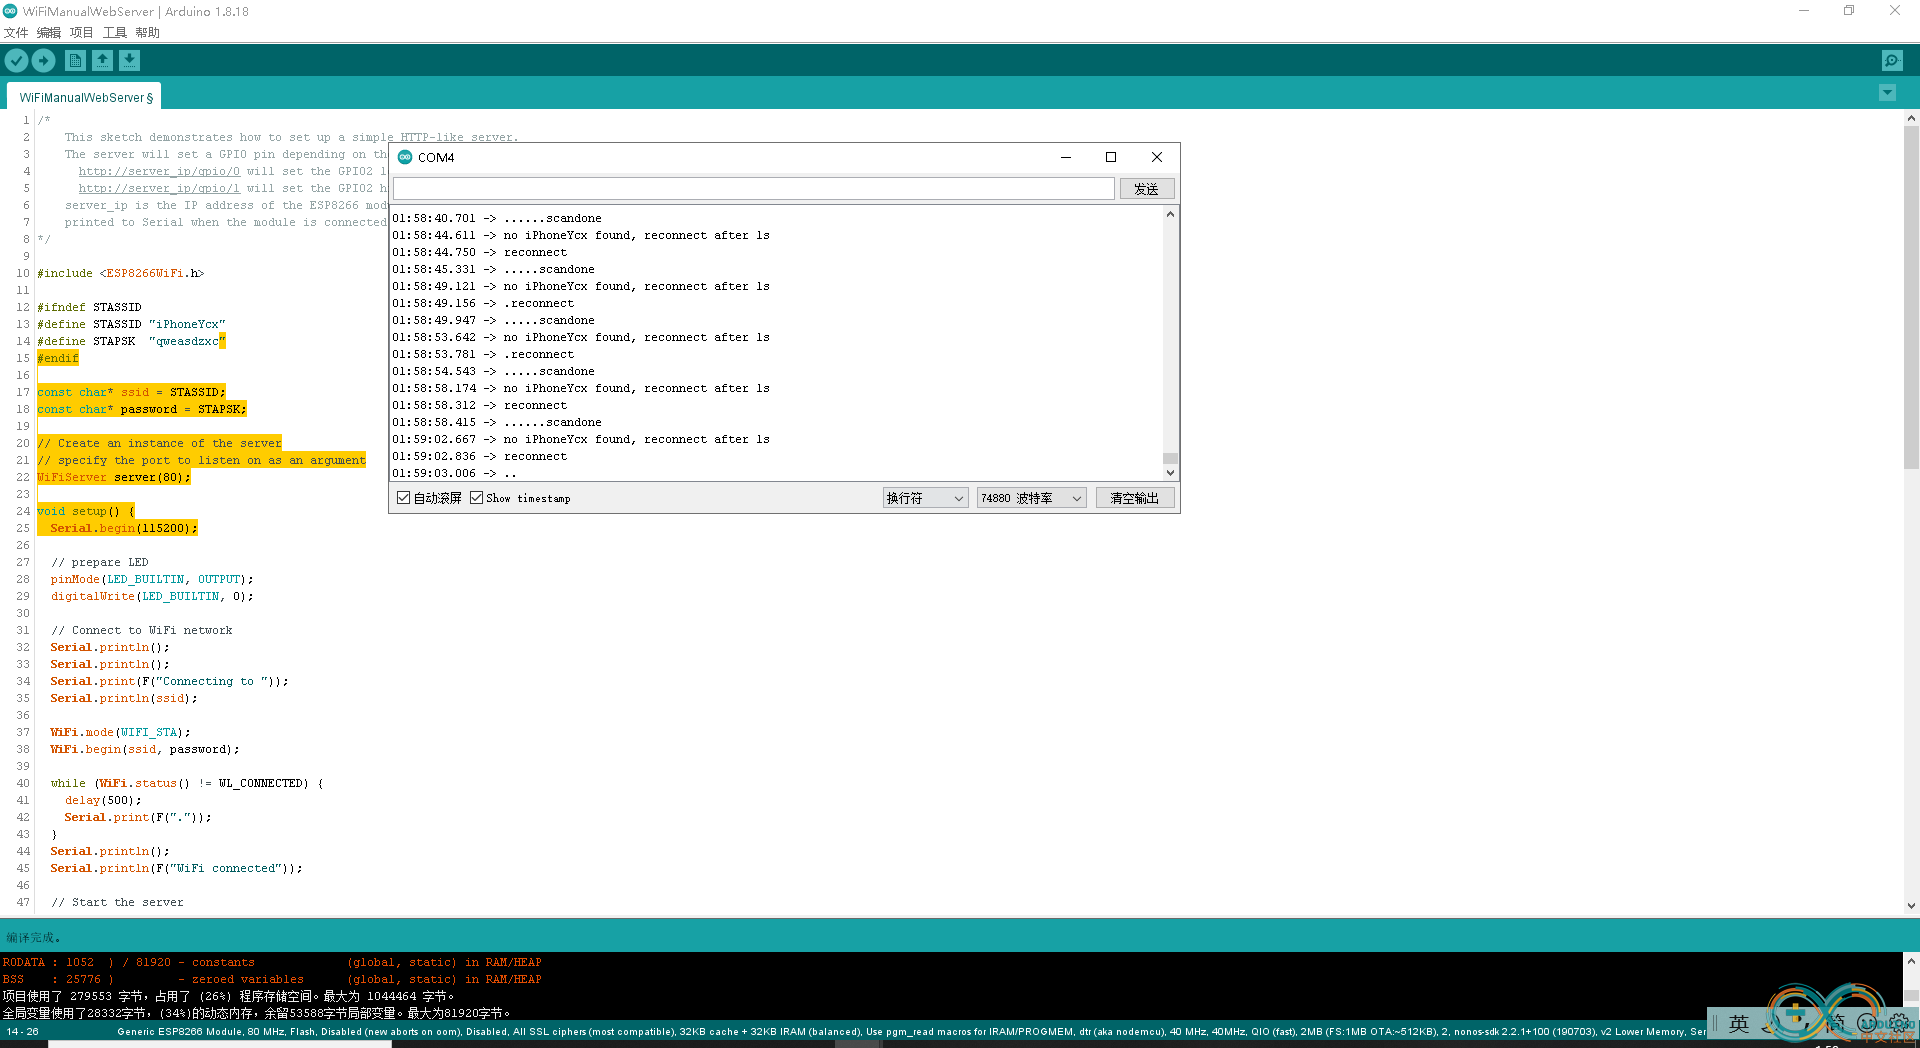Click the COM4 output scrollbar up arrow
This screenshot has width=1920, height=1048.
1170,215
